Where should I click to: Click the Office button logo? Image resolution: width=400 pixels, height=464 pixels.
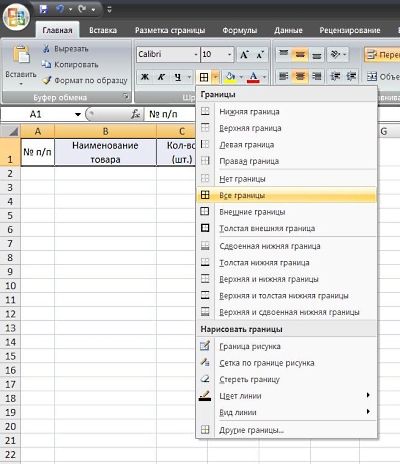(x=16, y=17)
